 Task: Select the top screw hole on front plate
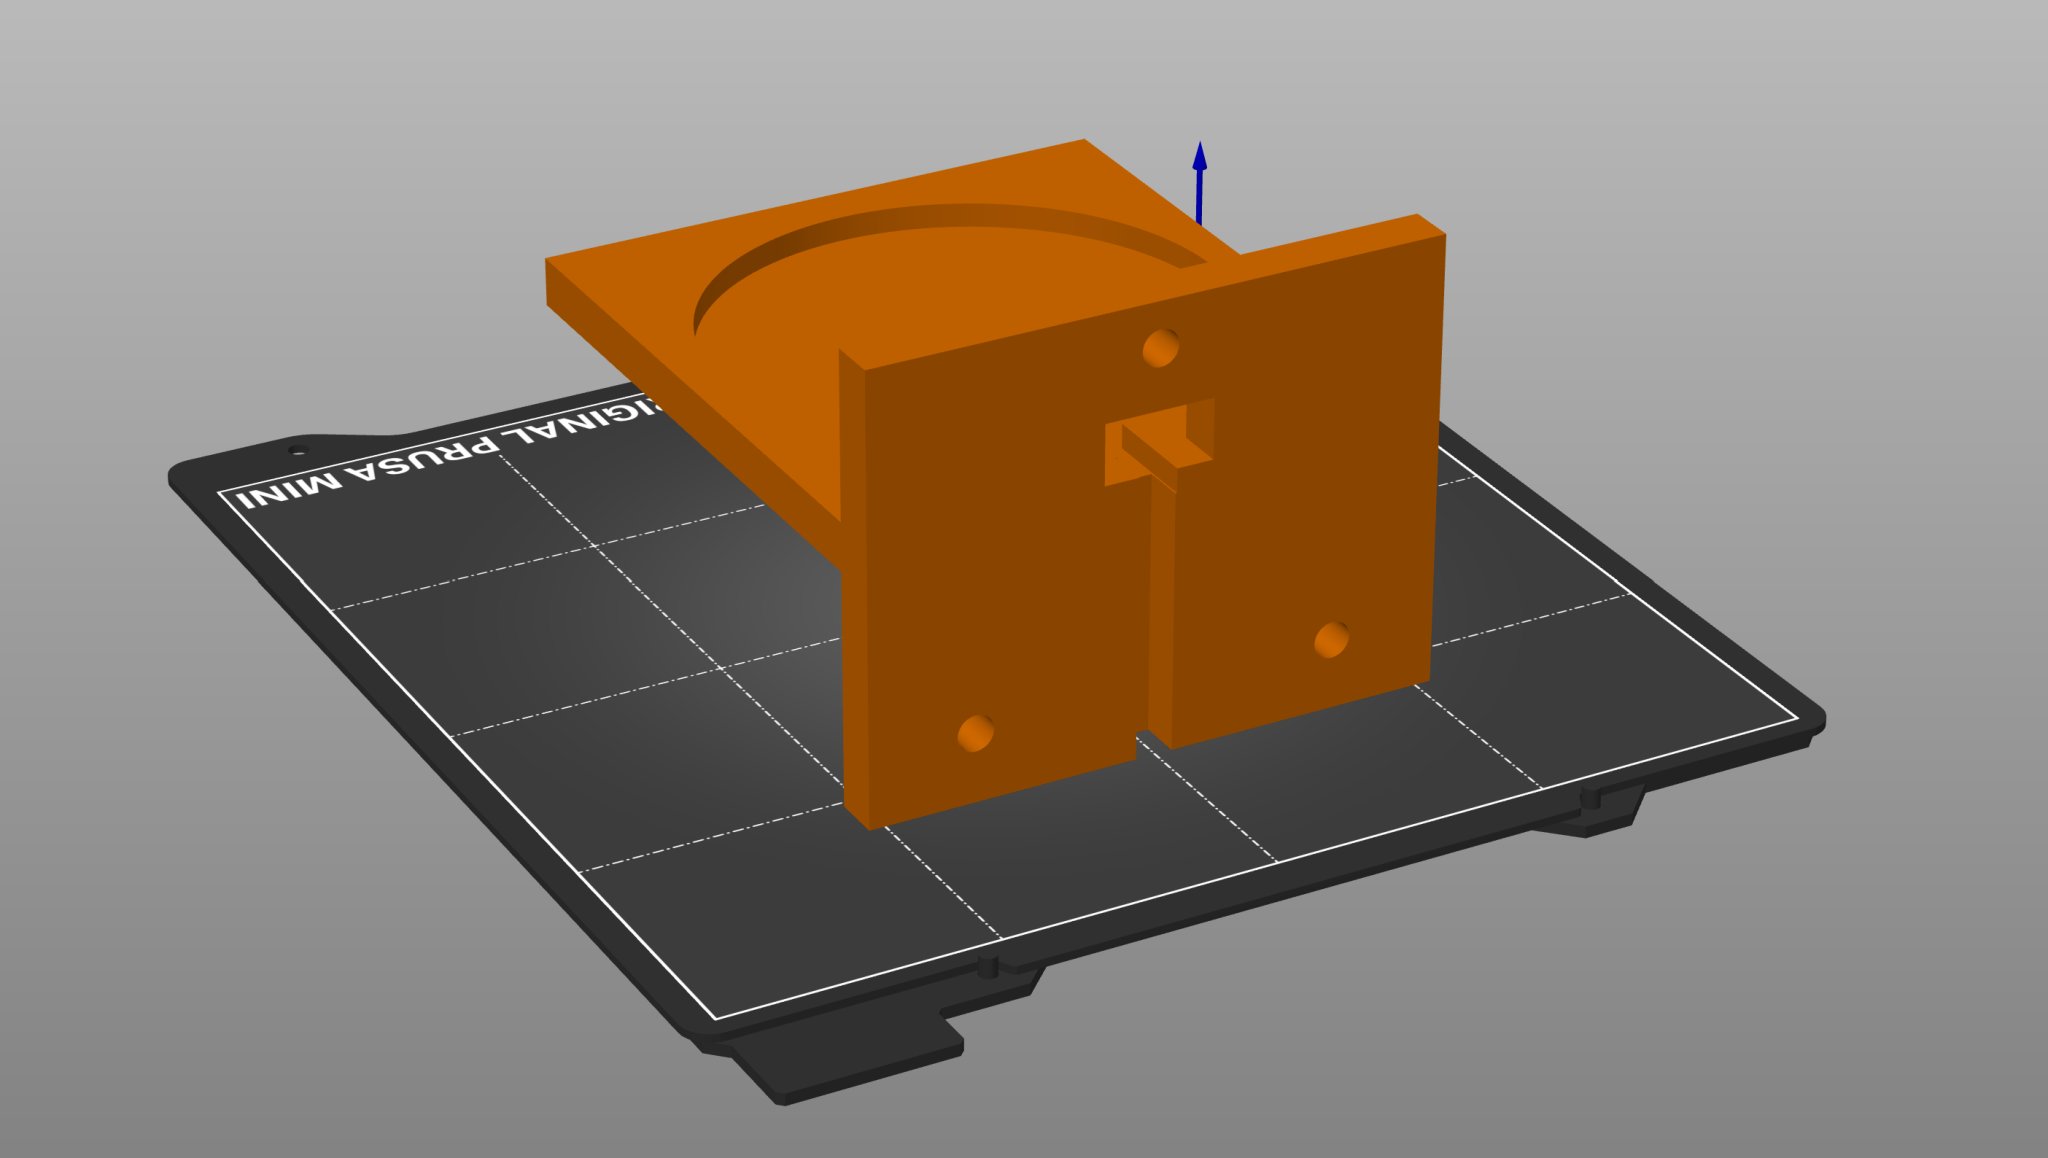tap(1160, 348)
